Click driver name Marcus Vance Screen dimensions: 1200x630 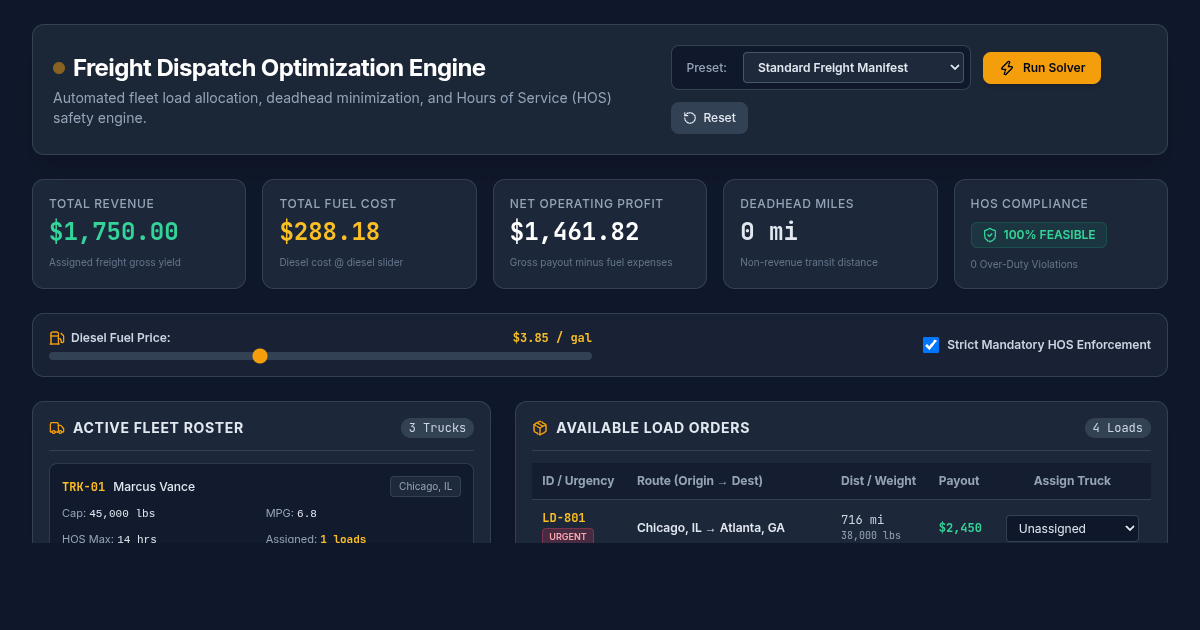(154, 487)
